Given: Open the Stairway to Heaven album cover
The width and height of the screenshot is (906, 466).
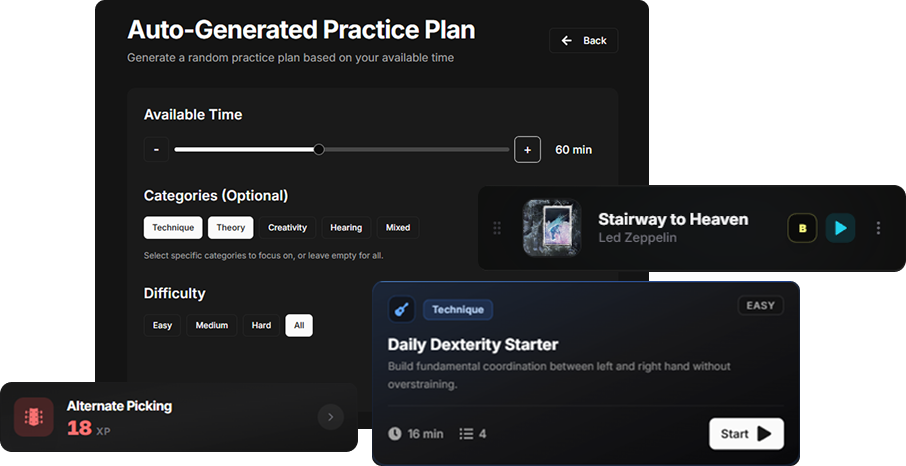Looking at the screenshot, I should (552, 228).
